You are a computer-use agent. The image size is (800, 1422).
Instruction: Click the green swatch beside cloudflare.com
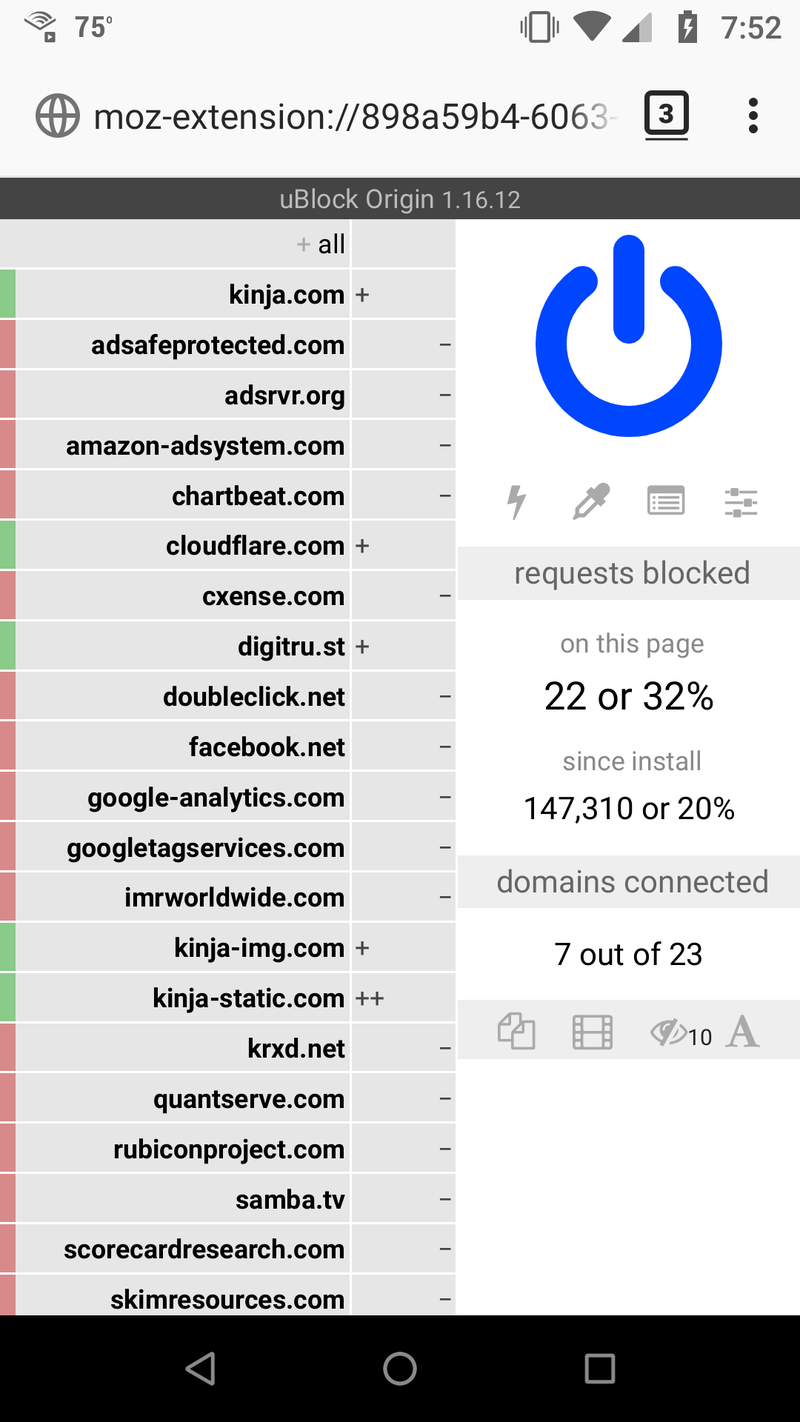click(8, 546)
